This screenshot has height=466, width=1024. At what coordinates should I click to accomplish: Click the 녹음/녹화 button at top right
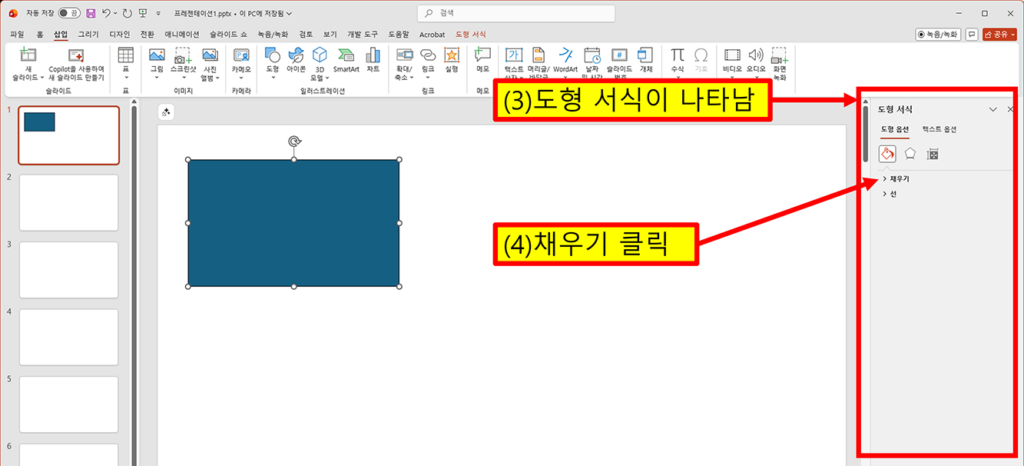coord(938,34)
